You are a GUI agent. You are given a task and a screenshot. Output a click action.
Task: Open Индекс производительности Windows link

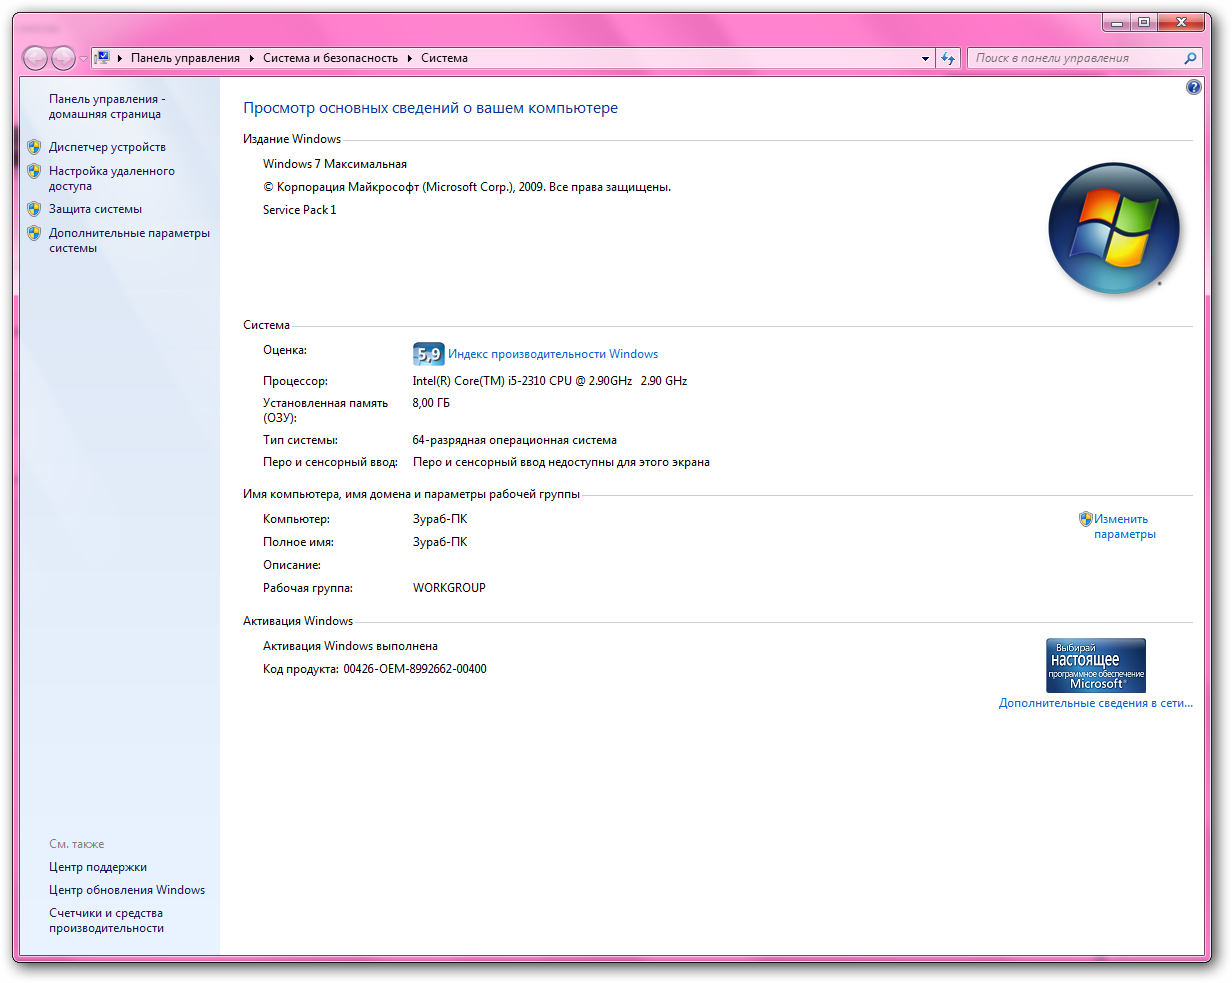(553, 354)
